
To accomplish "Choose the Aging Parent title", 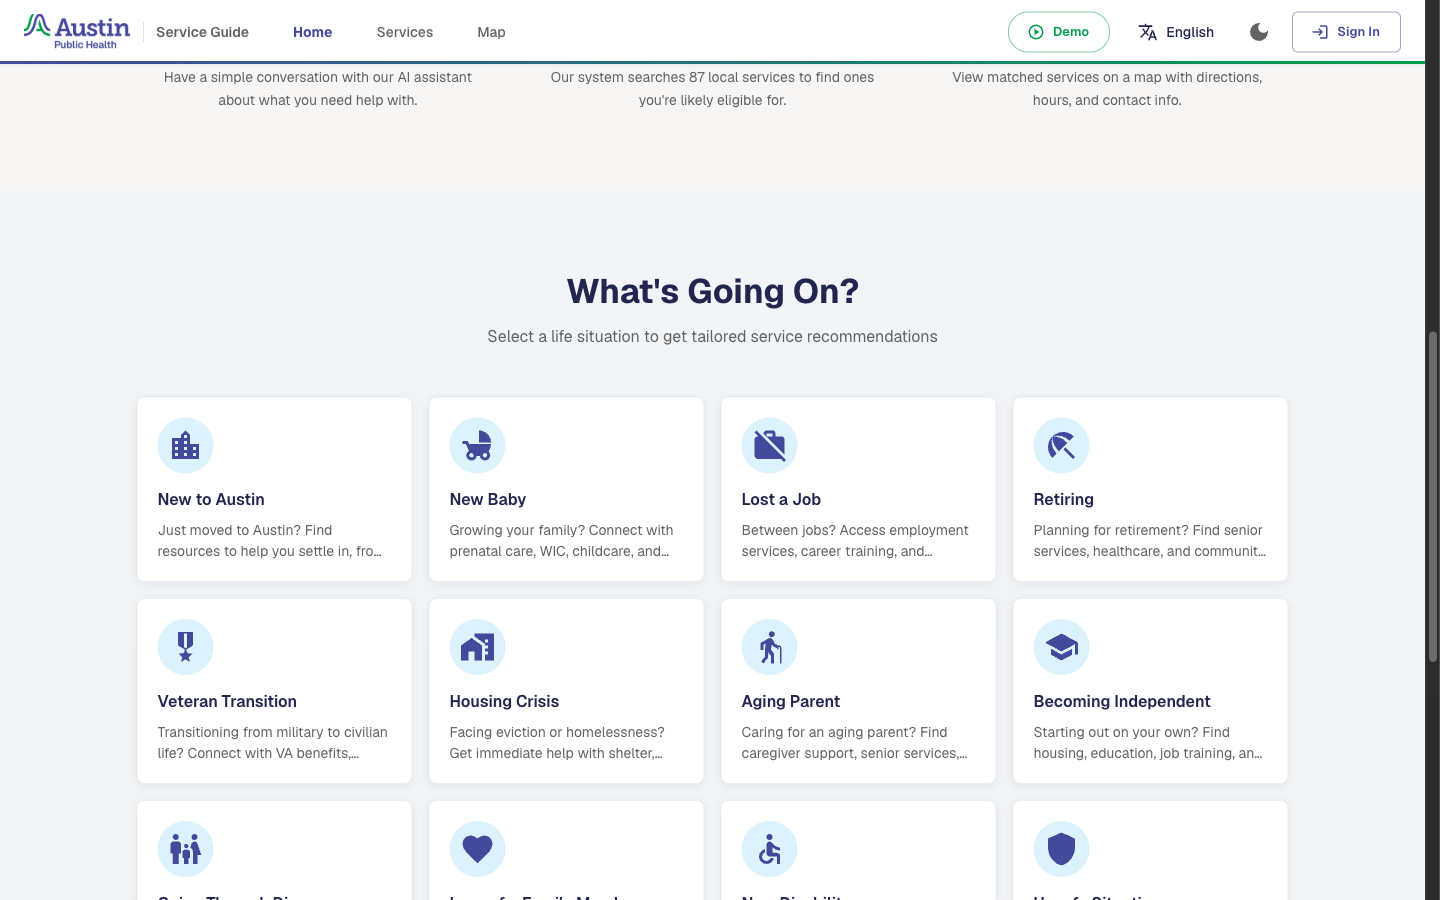I will click(x=790, y=701).
